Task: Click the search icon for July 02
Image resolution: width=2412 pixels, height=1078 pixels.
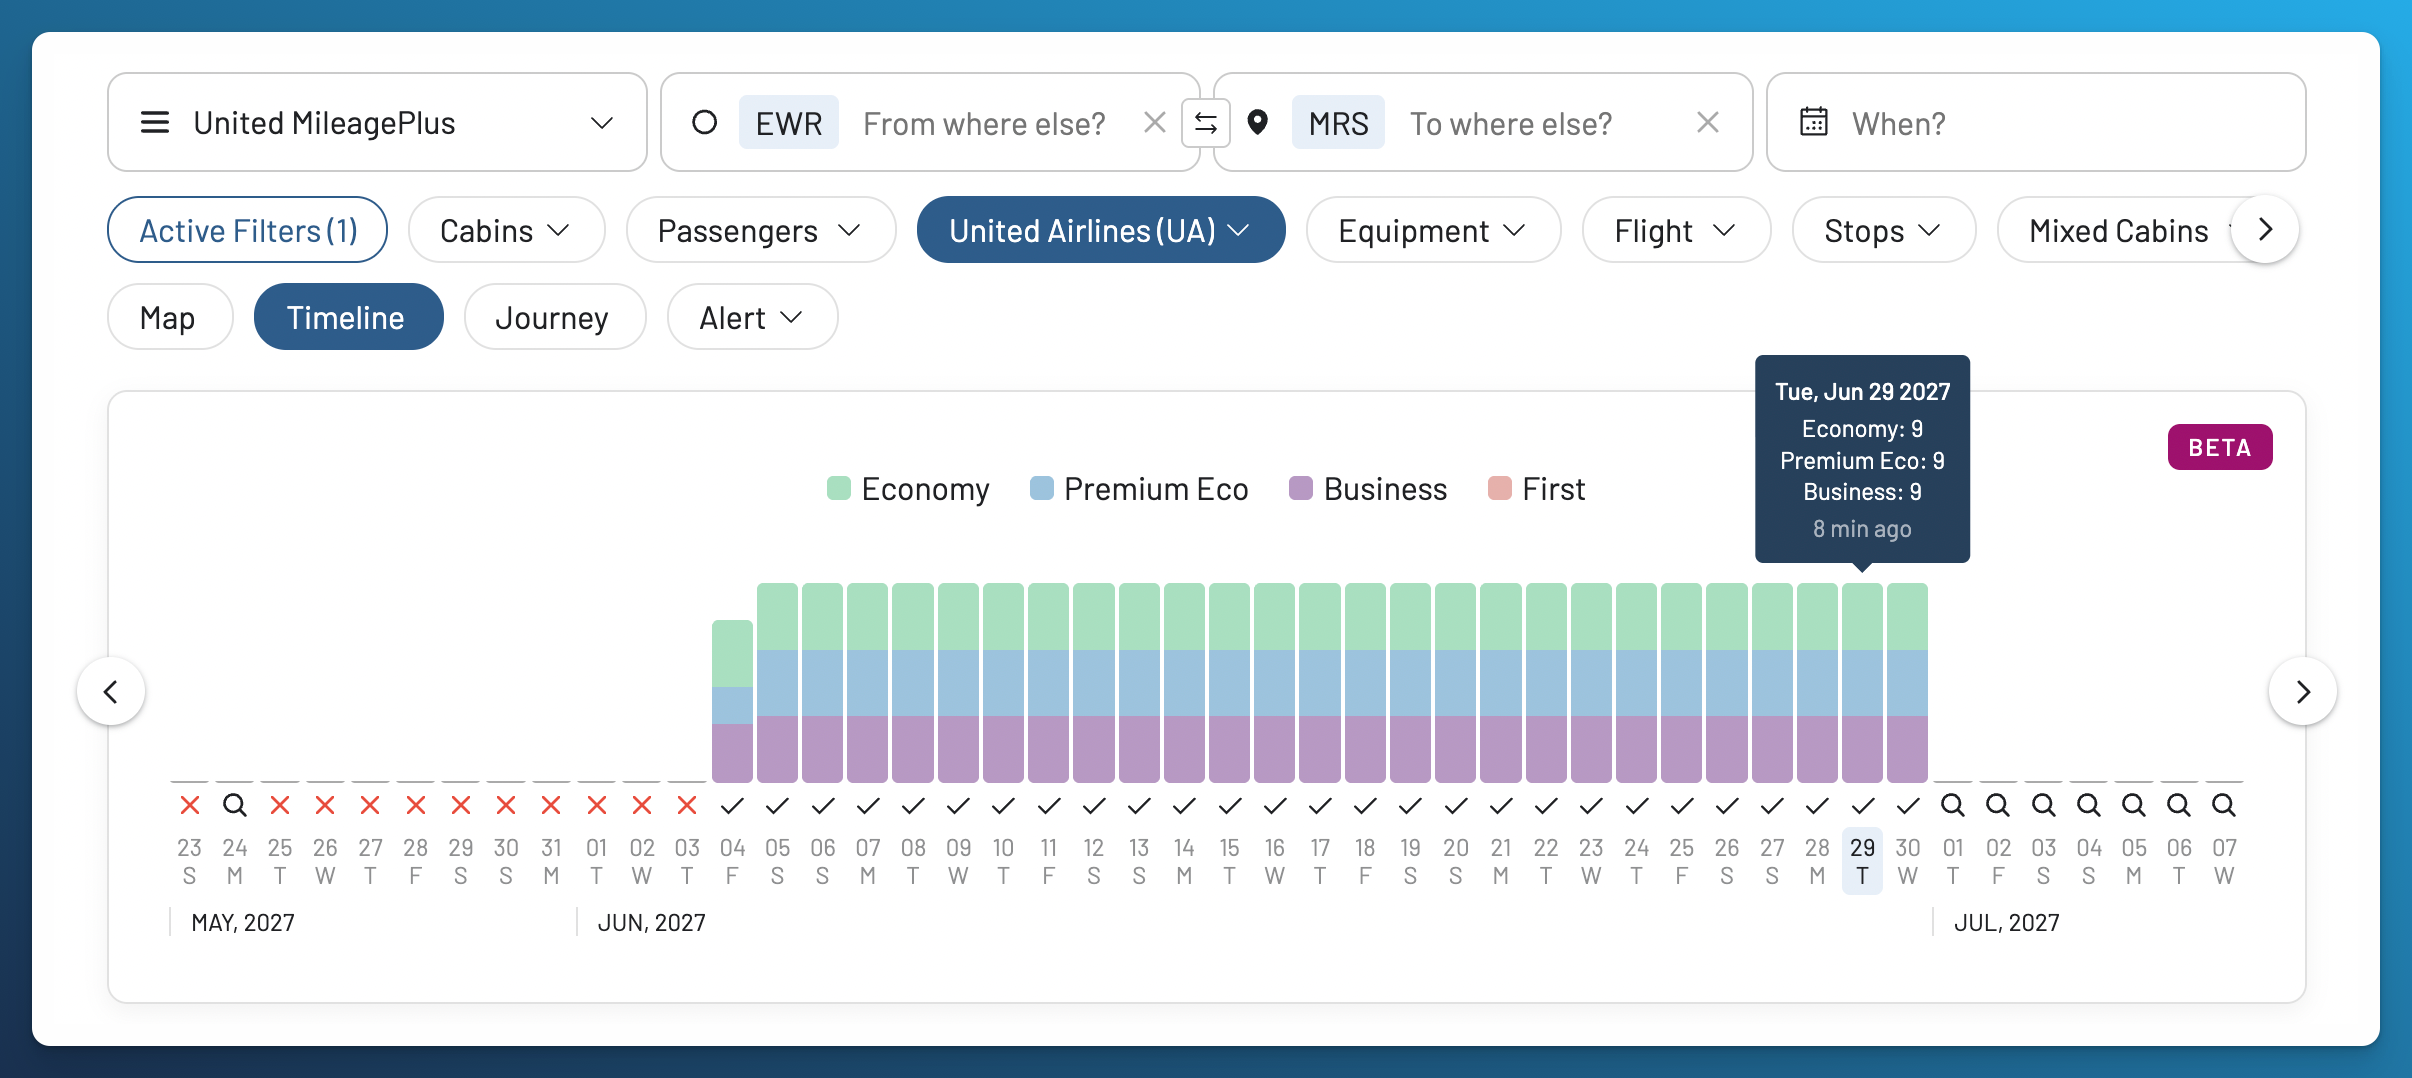Action: click(1998, 805)
